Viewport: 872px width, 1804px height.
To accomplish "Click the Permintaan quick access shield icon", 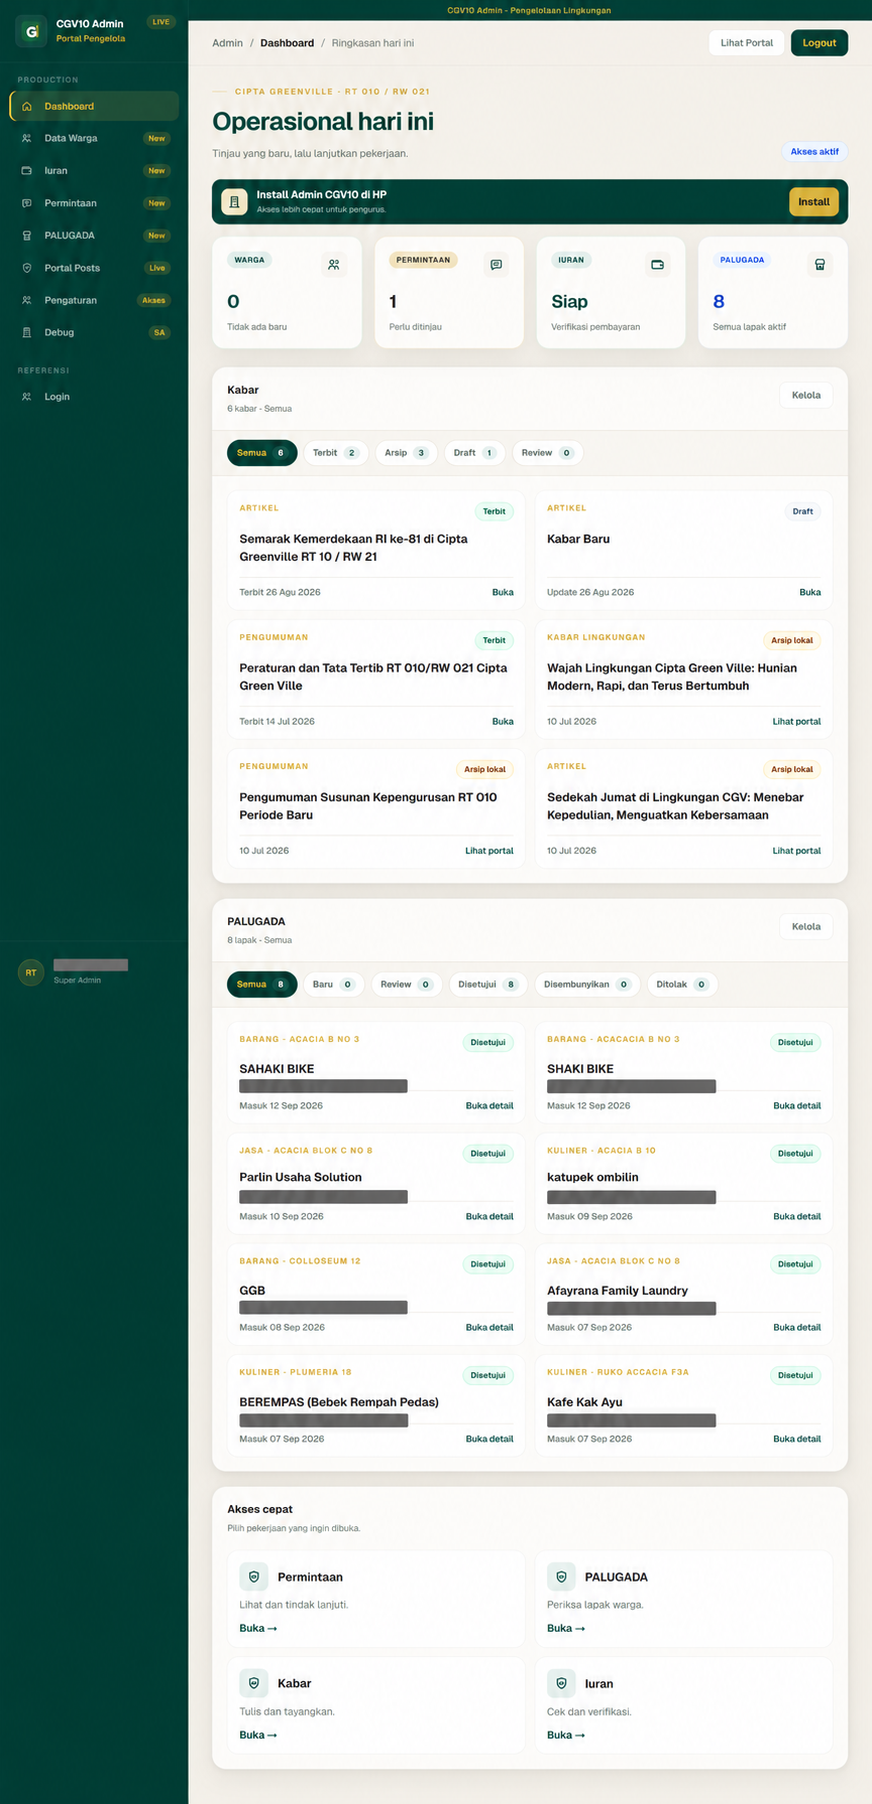I will pyautogui.click(x=254, y=1577).
